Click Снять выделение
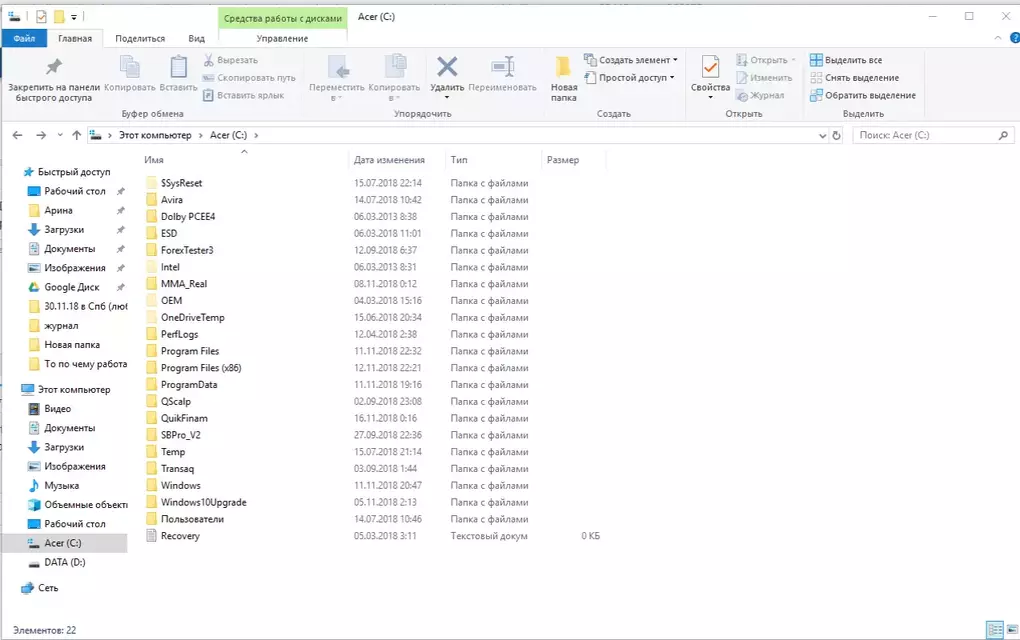This screenshot has width=1020, height=640. click(x=855, y=77)
